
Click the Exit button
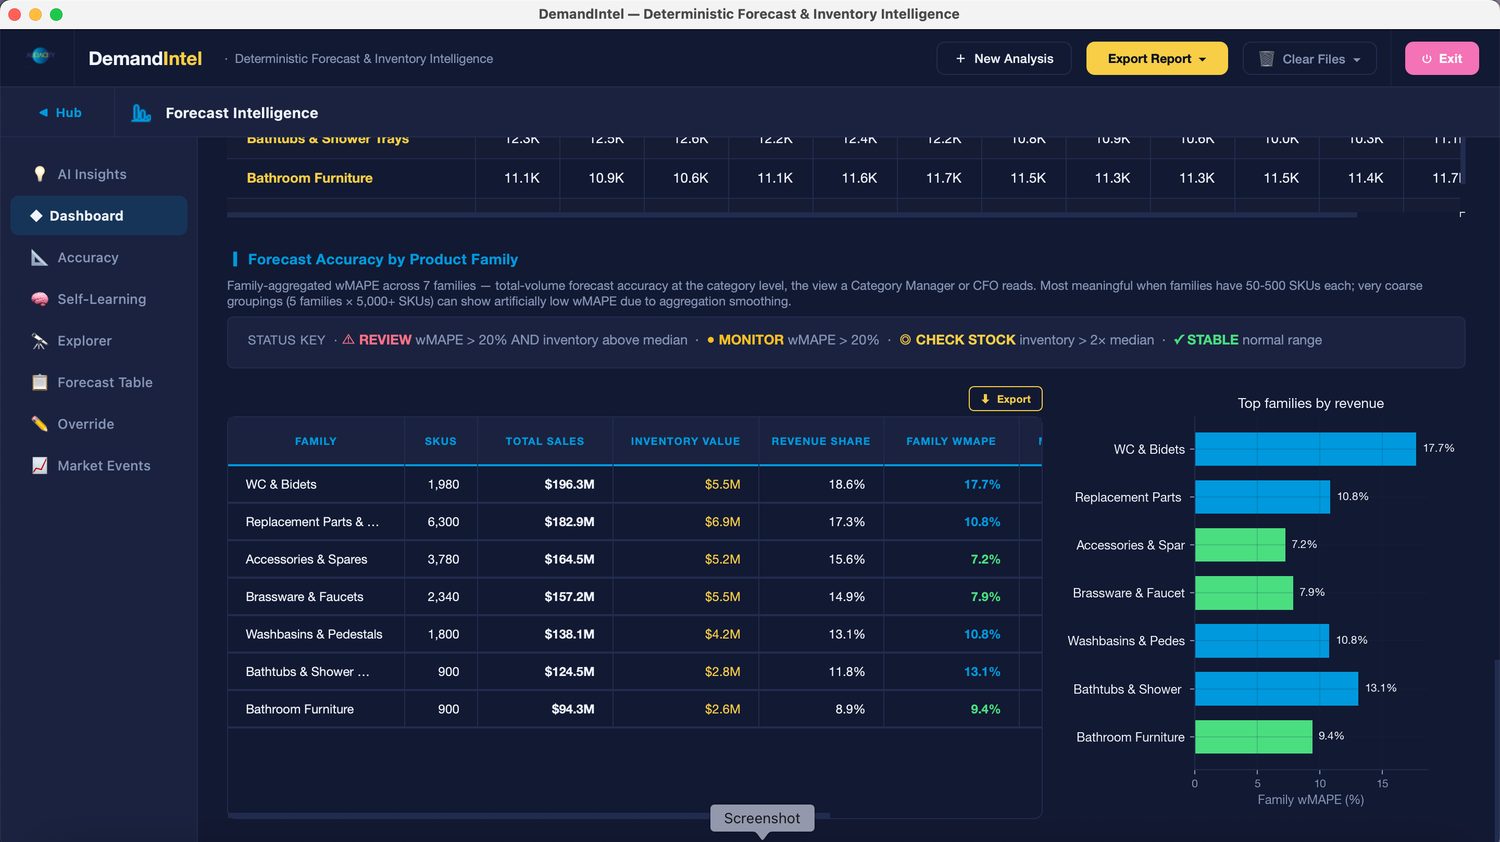coord(1441,59)
